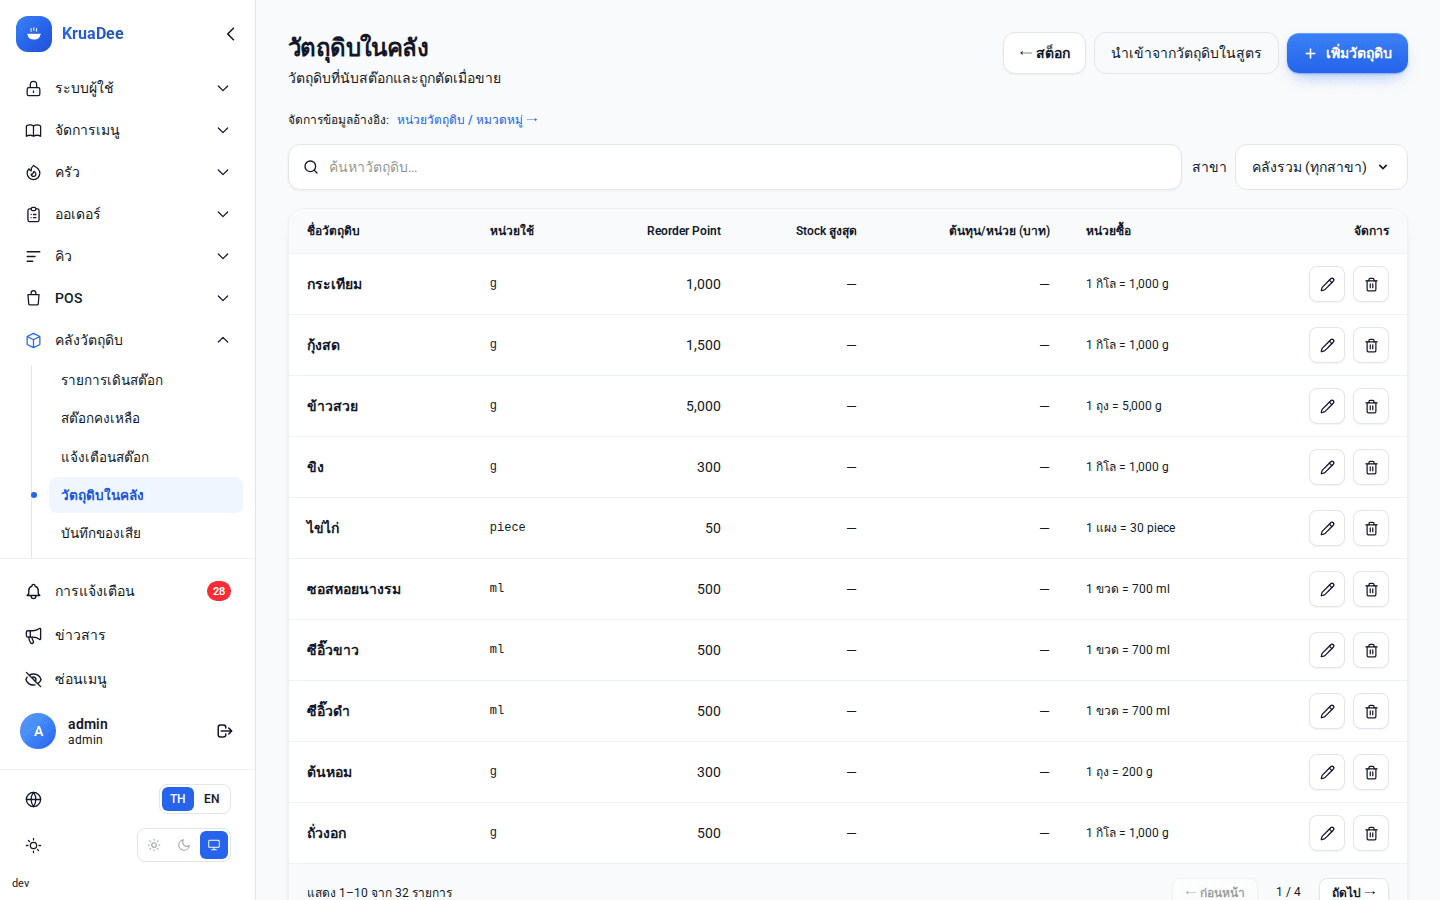Viewport: 1440px width, 900px height.
Task: Select the dark moon theme mode
Action: point(184,845)
